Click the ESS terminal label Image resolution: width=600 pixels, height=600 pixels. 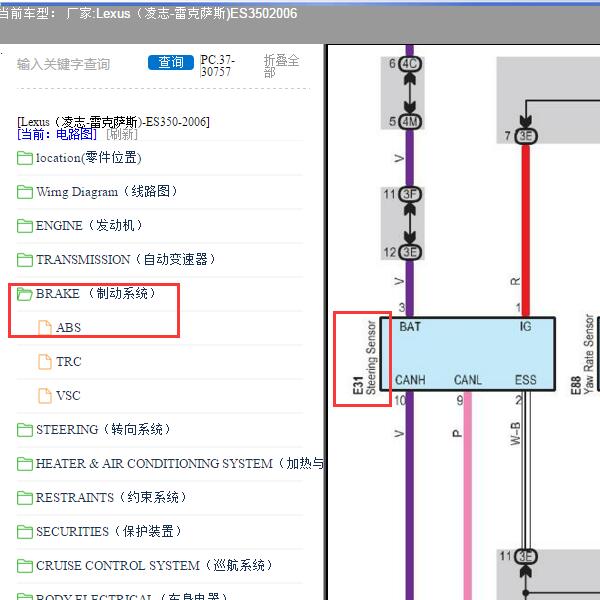click(x=525, y=380)
